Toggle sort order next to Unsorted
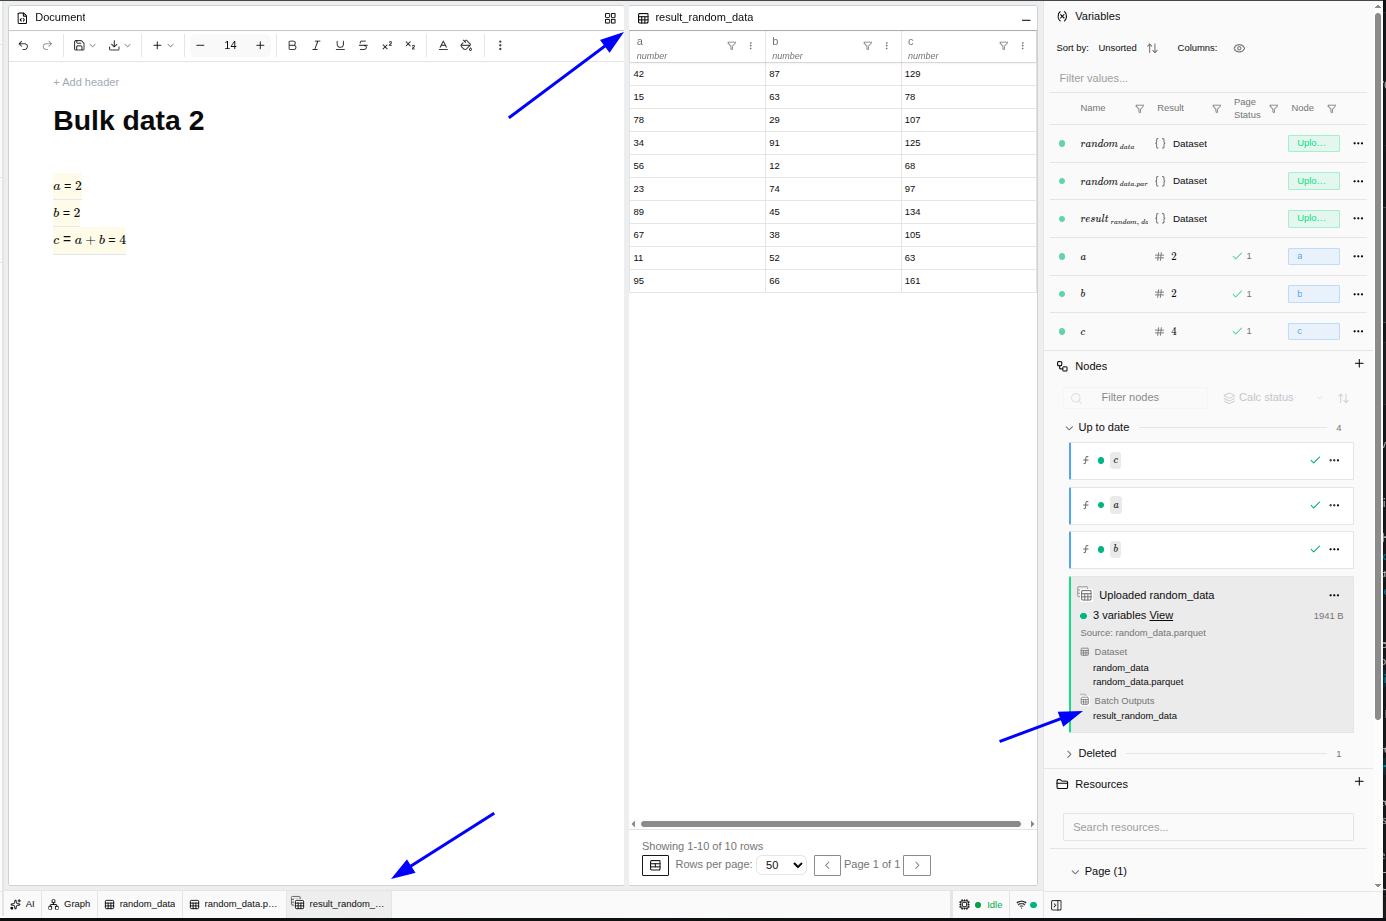This screenshot has height=921, width=1386. [1152, 48]
